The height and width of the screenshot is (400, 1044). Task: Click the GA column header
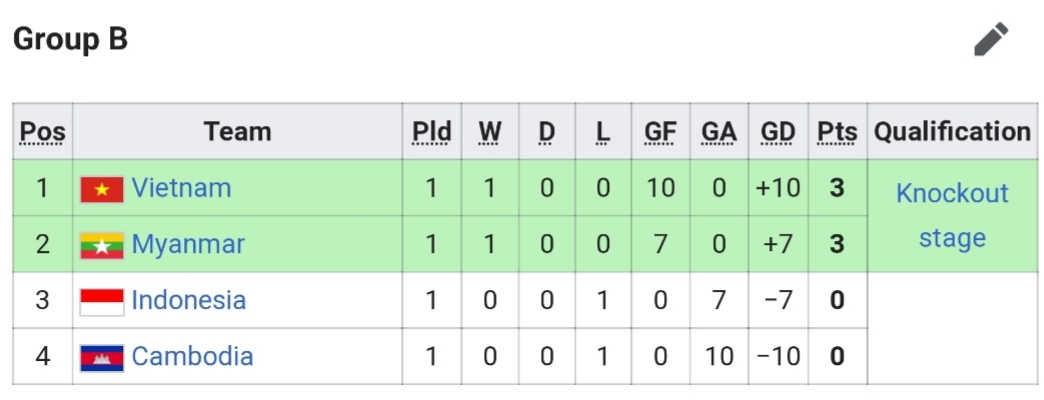click(719, 132)
